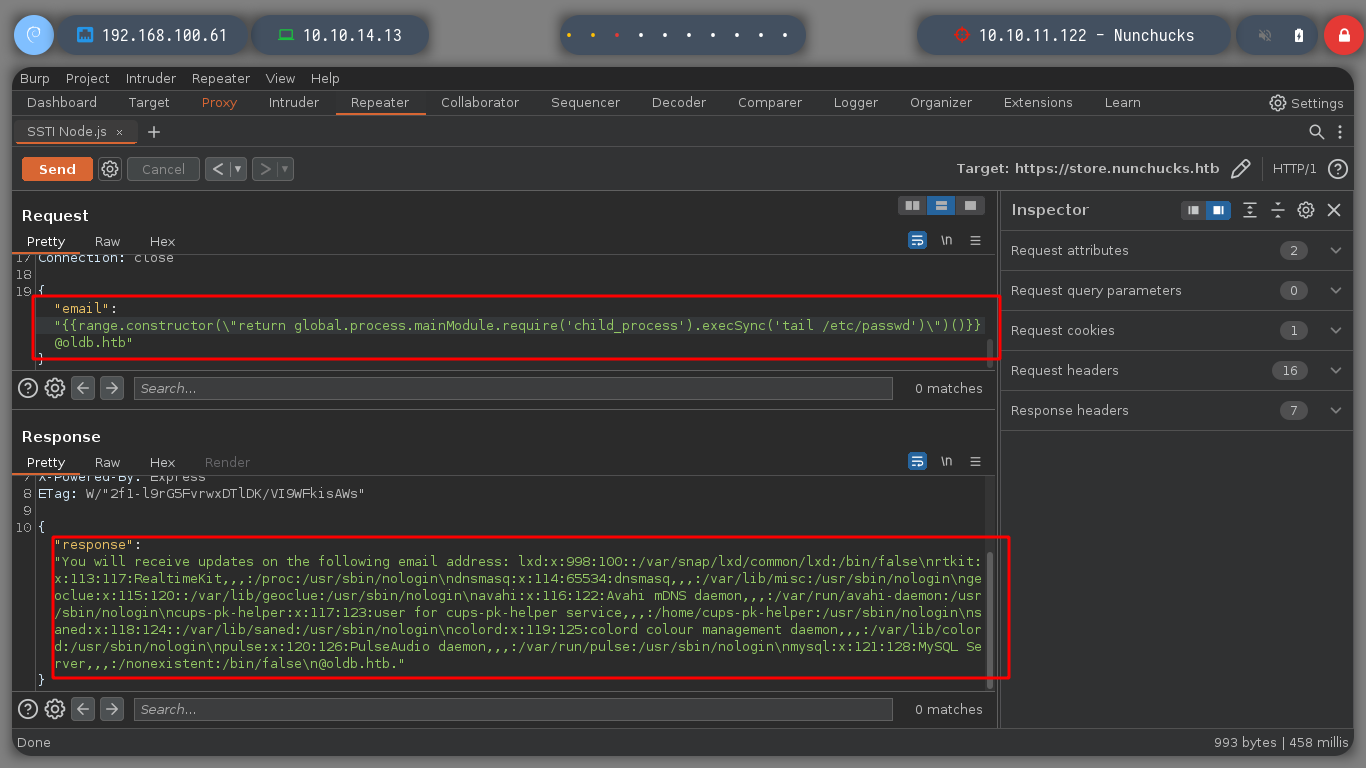Edit target with the pencil icon
The height and width of the screenshot is (768, 1366).
(1241, 169)
